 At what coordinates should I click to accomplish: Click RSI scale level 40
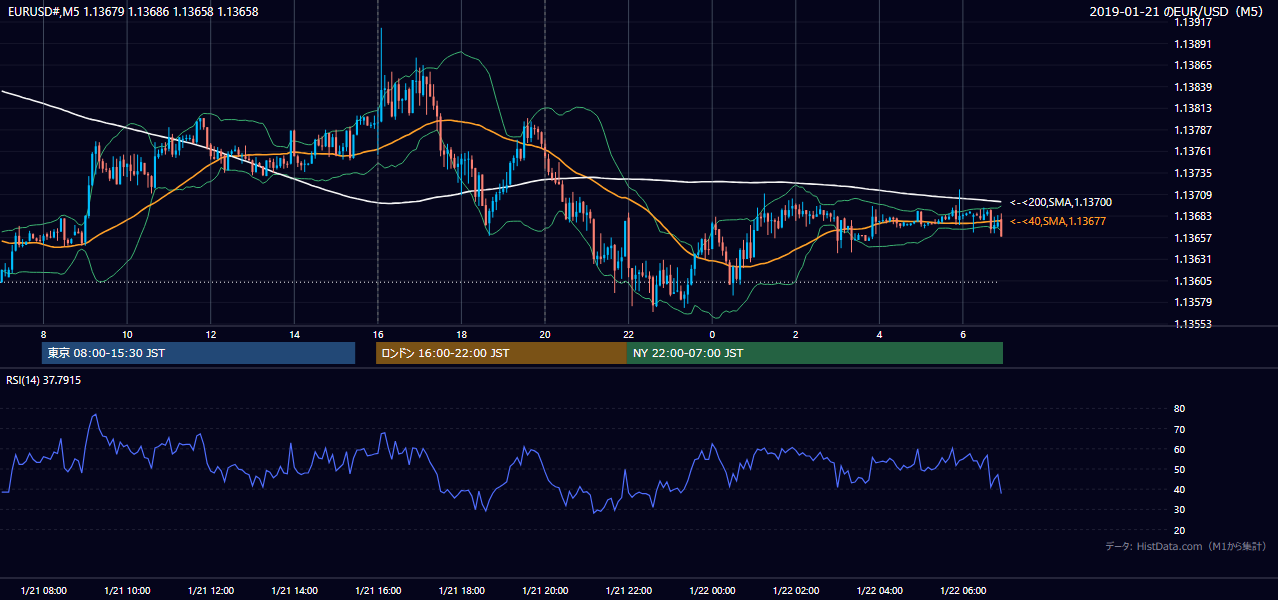[1179, 490]
